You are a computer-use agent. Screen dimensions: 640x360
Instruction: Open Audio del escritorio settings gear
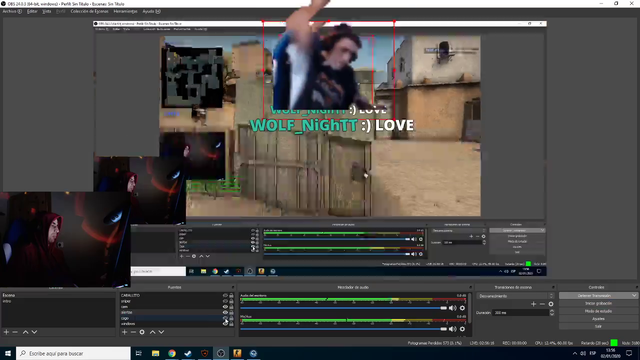tap(462, 308)
